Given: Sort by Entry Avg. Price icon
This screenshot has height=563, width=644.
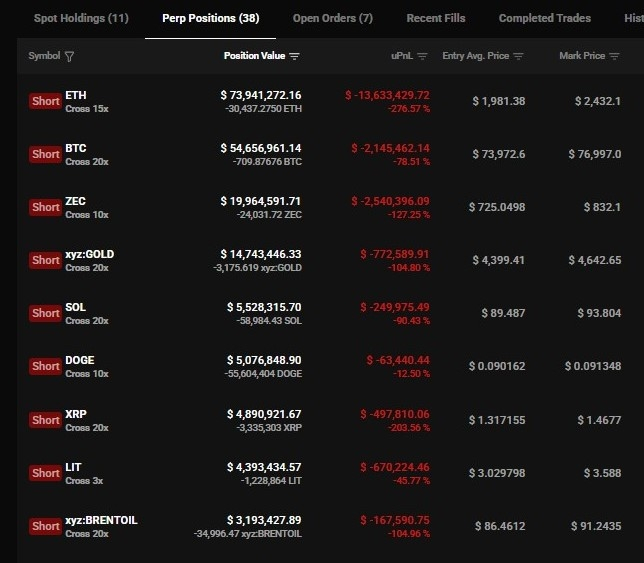Looking at the screenshot, I should point(518,56).
